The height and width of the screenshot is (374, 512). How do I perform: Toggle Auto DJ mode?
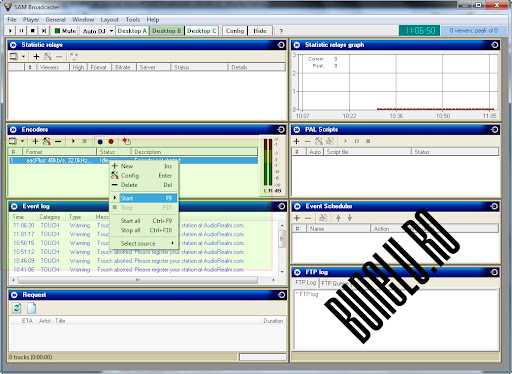click(x=94, y=31)
